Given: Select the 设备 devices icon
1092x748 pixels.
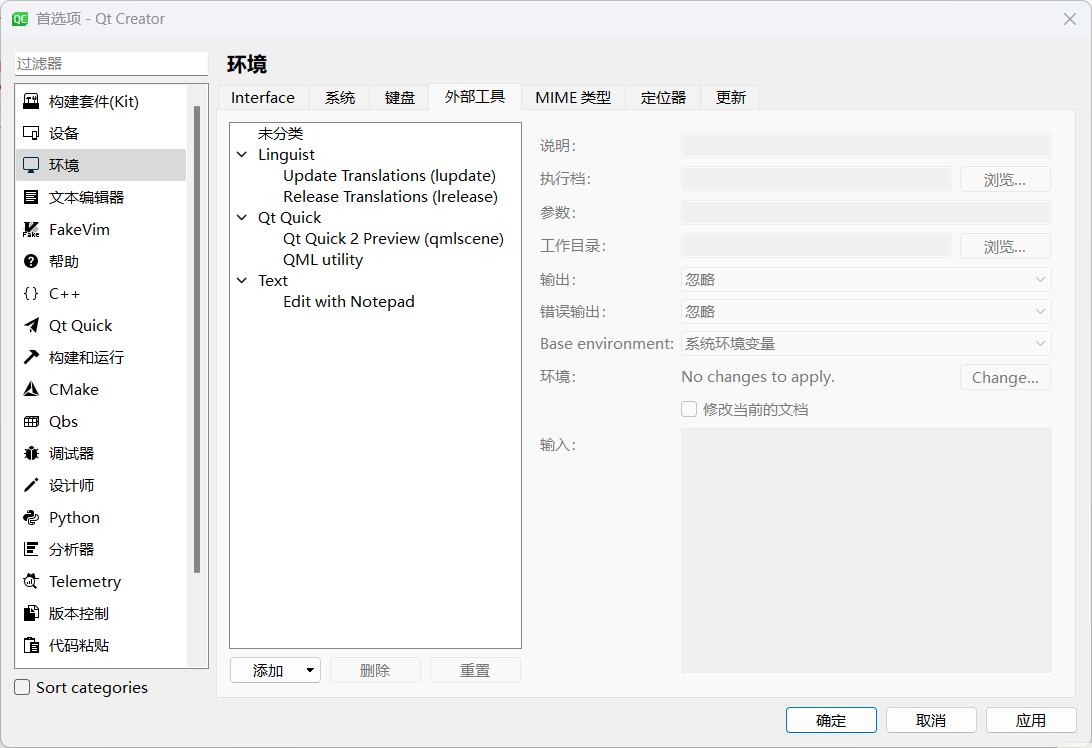Looking at the screenshot, I should (x=31, y=133).
